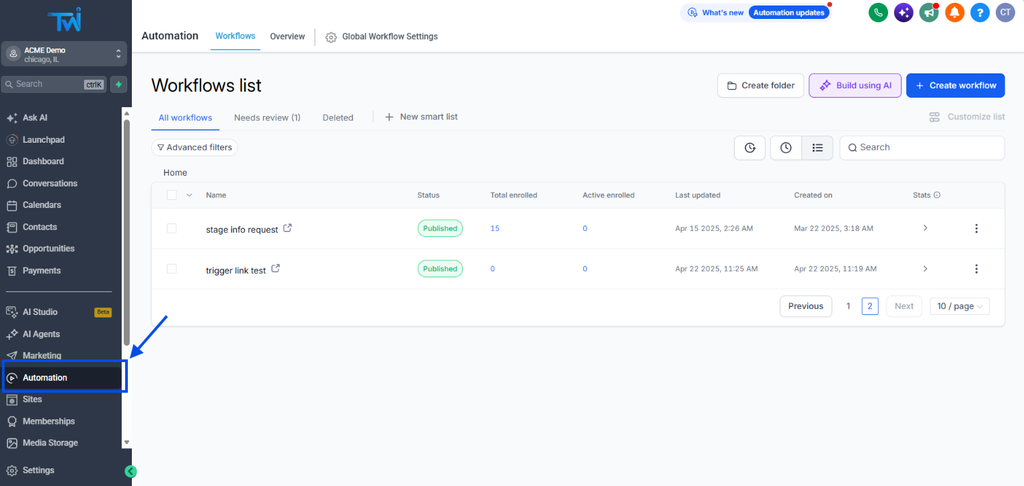Click the list view toggle icon
Image resolution: width=1024 pixels, height=486 pixels.
[x=817, y=148]
